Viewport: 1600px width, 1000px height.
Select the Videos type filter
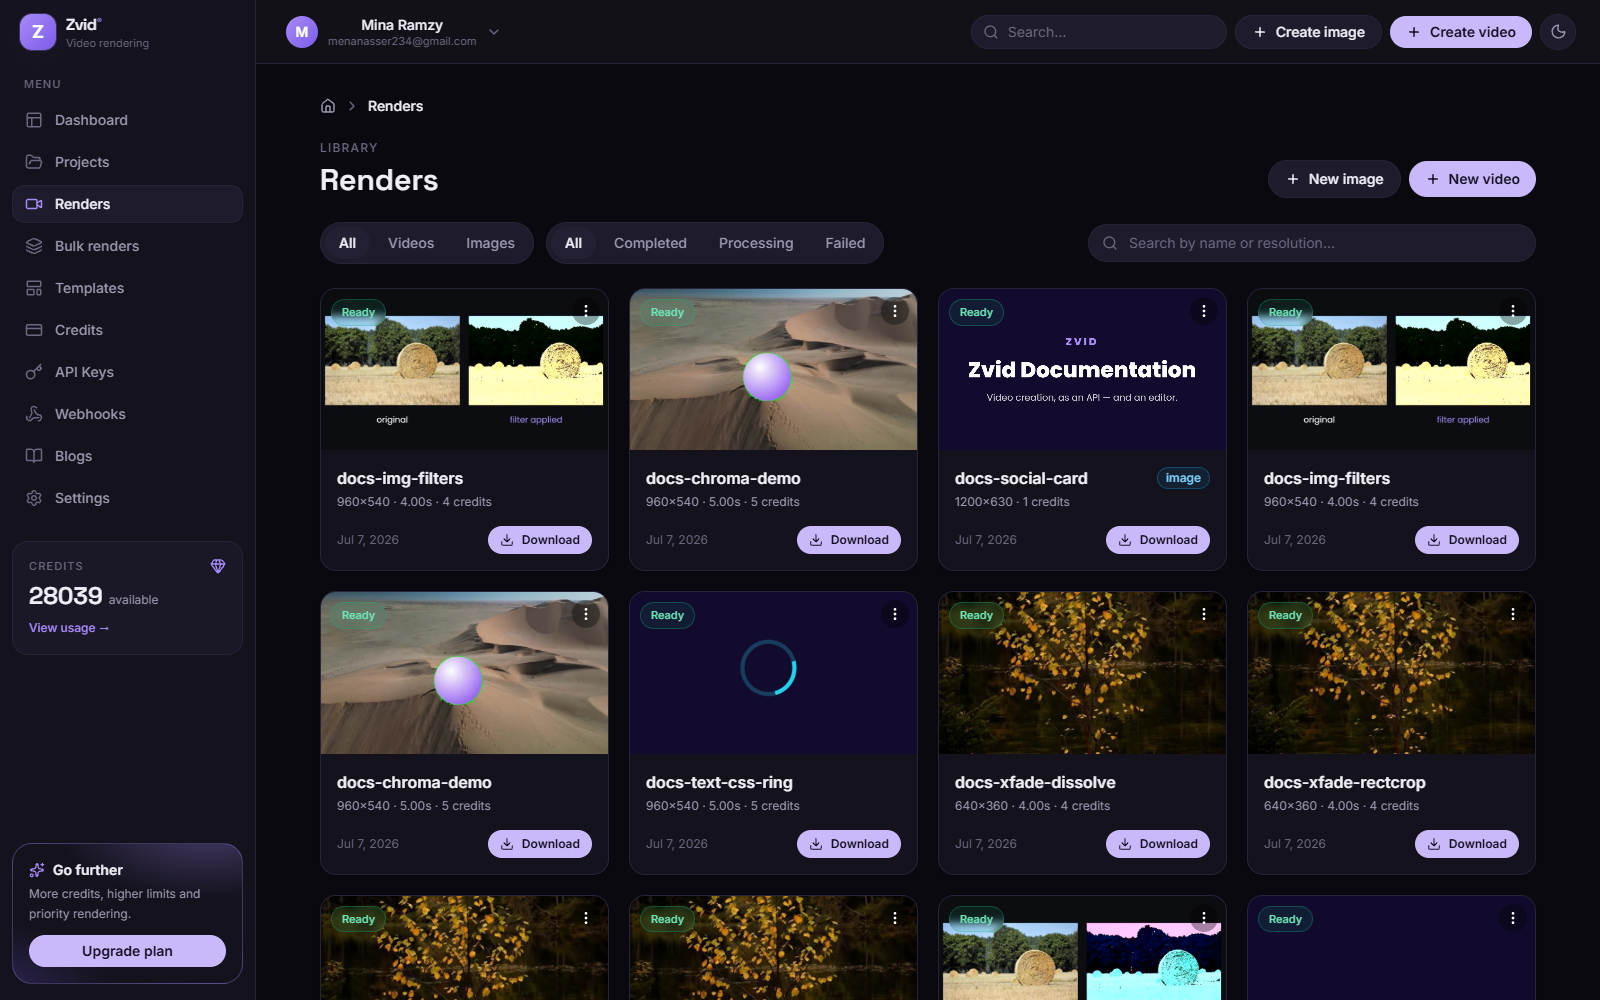coord(411,243)
